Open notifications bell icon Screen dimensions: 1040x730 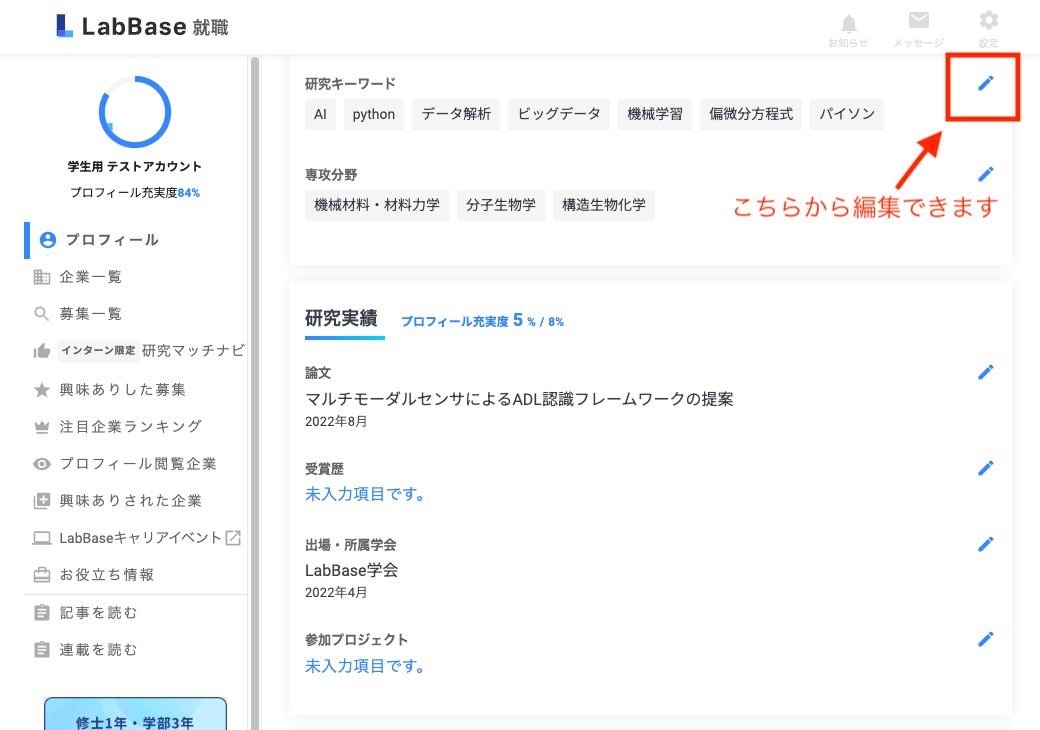[848, 28]
